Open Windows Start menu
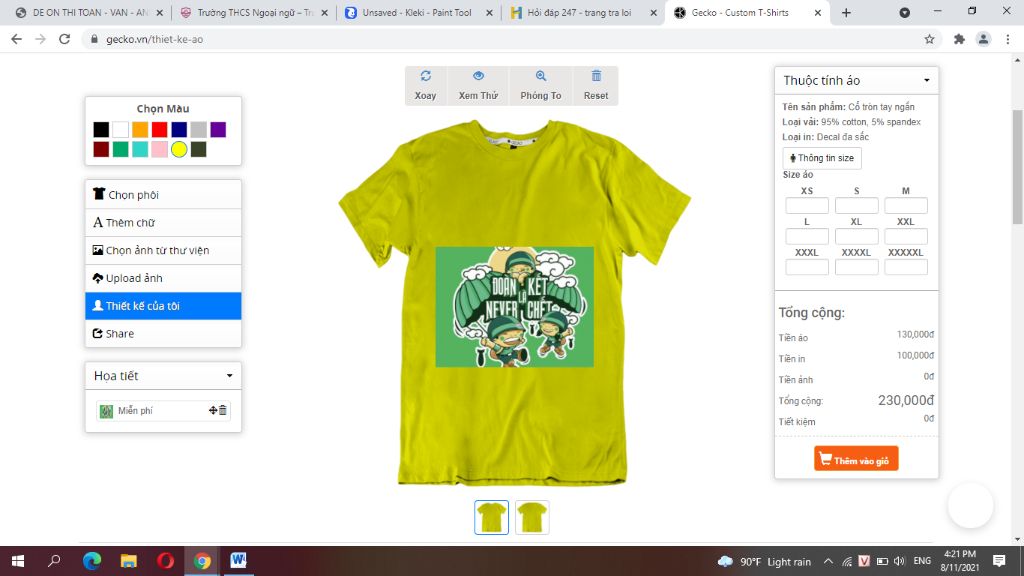 tap(18, 561)
